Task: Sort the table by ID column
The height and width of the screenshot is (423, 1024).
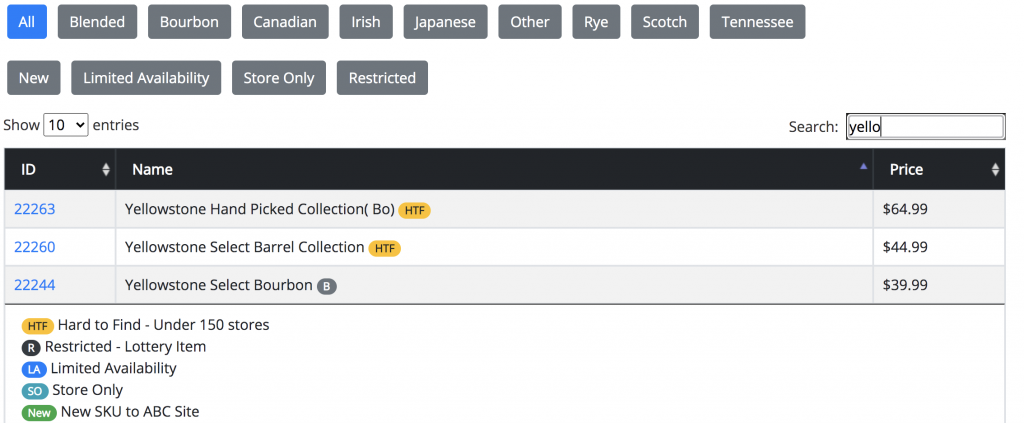Action: 60,170
